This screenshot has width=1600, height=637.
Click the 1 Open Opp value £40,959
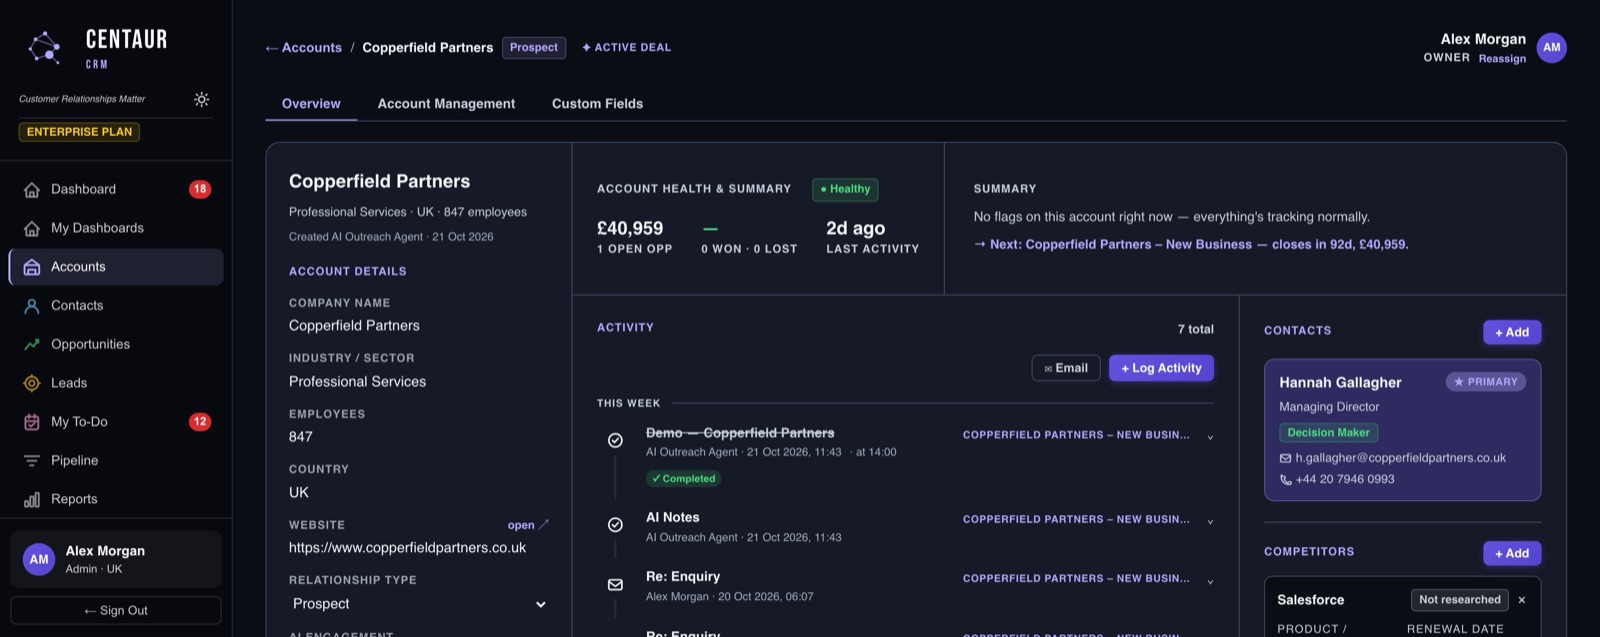tap(630, 228)
